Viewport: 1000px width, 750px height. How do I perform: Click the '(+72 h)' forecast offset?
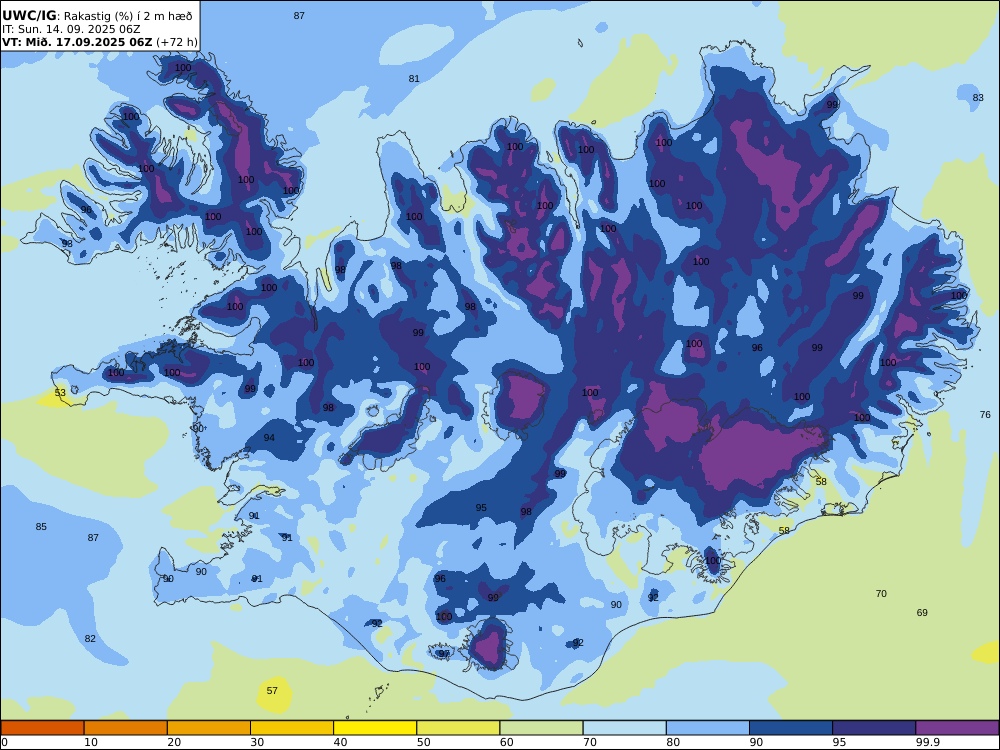(x=177, y=42)
